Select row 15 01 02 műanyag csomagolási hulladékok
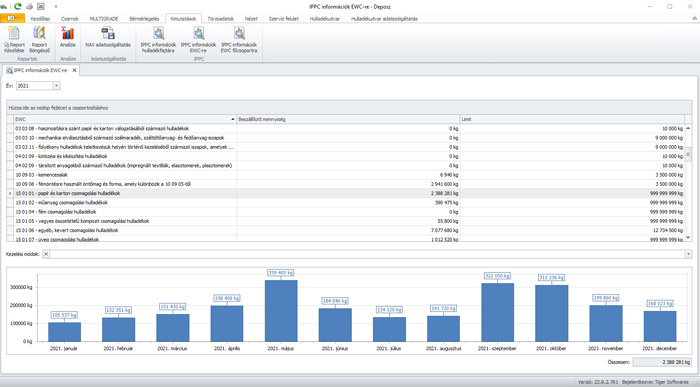 tap(346, 203)
